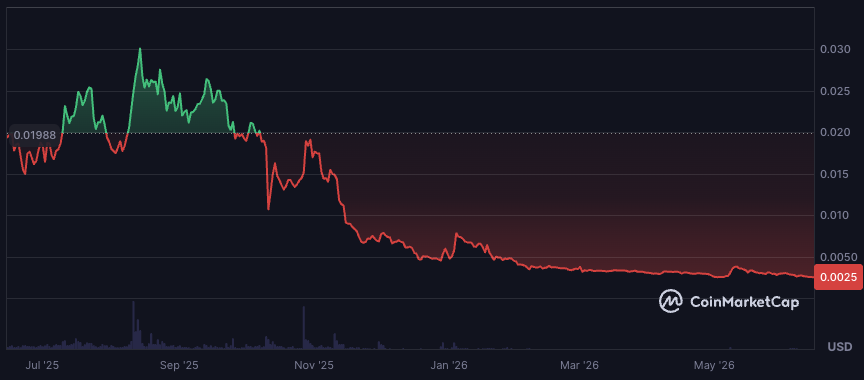The image size is (864, 380).
Task: Click the 0.010 price axis label
Action: tap(834, 215)
